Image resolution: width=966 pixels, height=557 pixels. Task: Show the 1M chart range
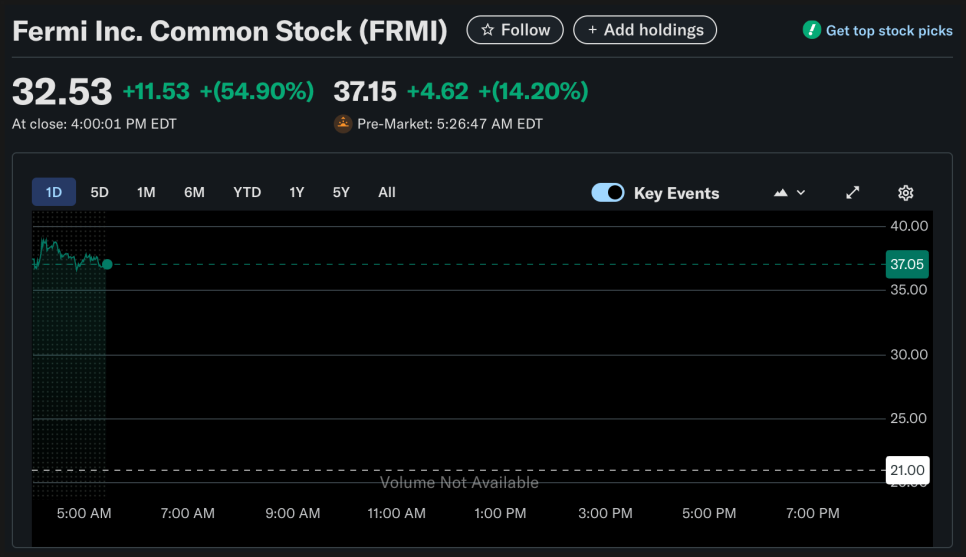pyautogui.click(x=146, y=192)
